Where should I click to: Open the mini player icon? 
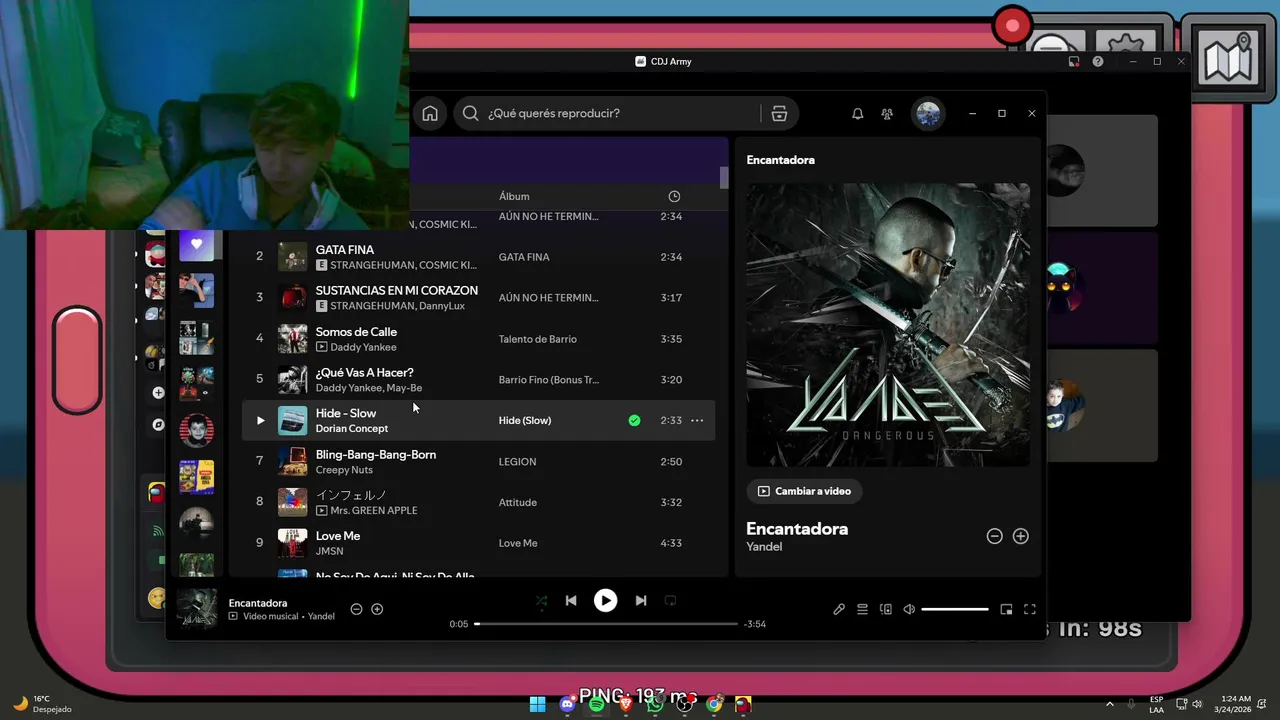pos(1006,609)
